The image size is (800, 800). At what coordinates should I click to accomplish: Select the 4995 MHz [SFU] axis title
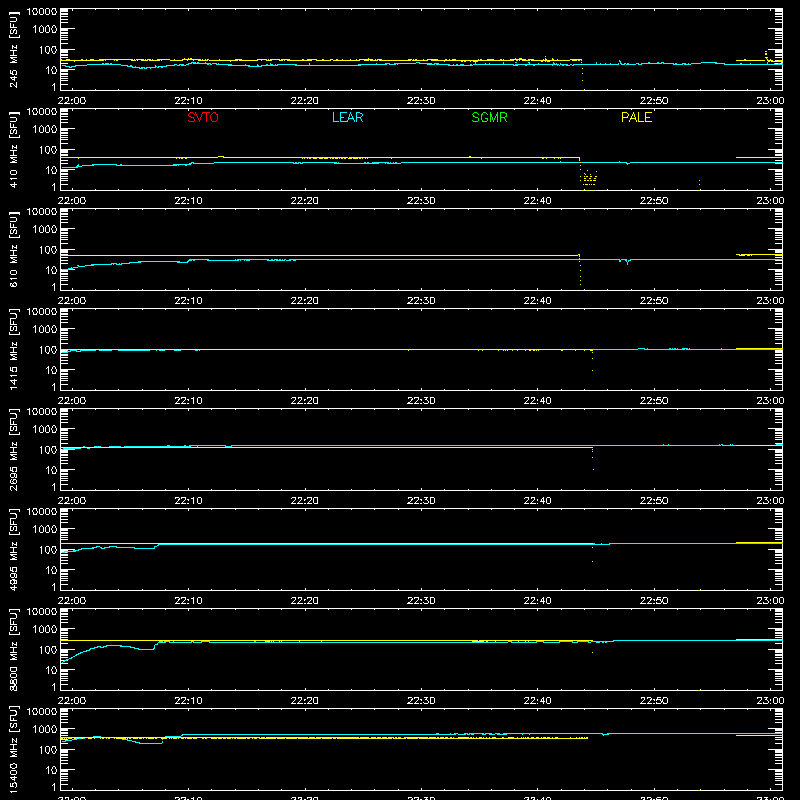14,550
